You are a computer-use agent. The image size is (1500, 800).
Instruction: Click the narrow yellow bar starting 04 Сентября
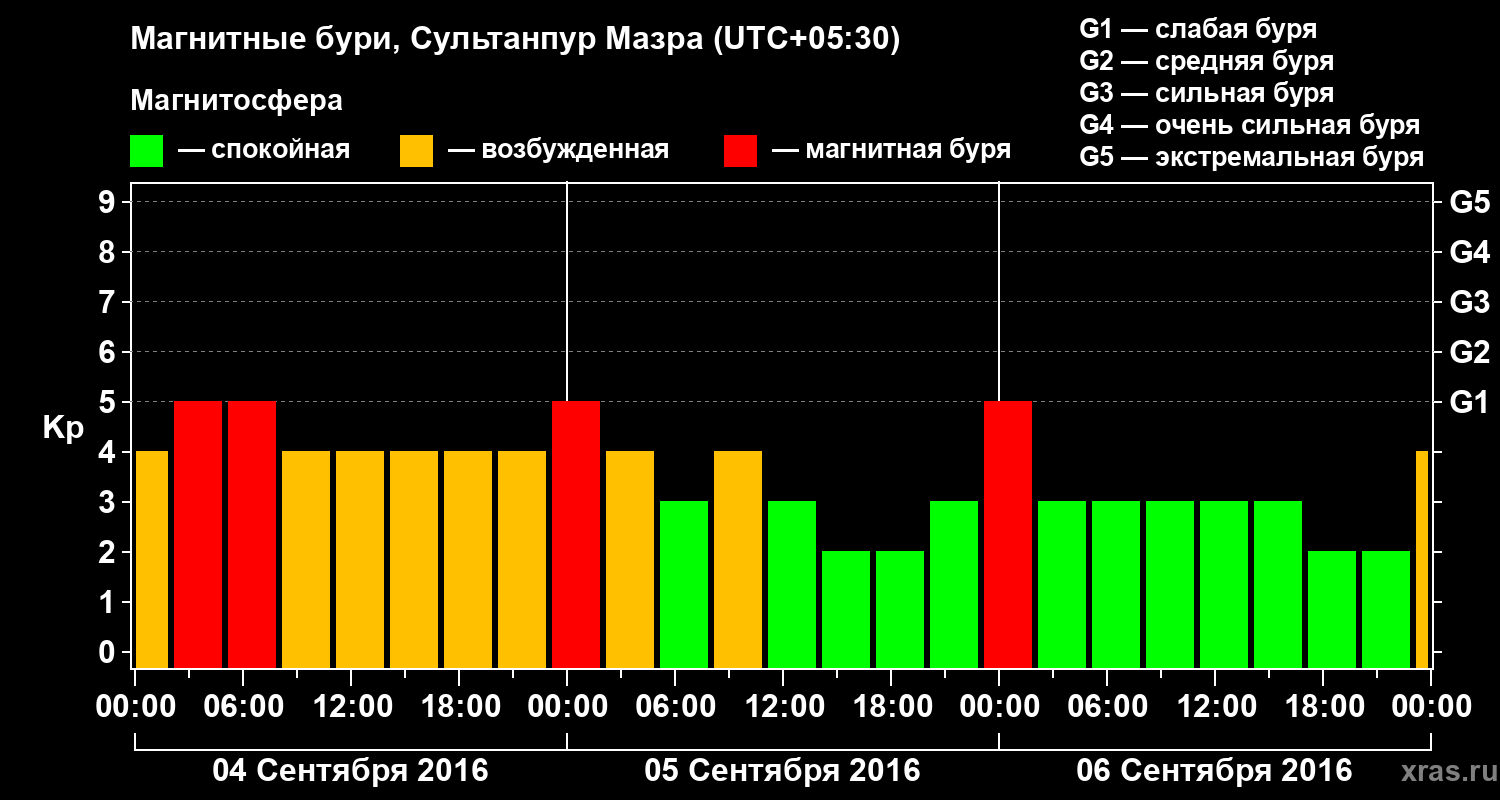pos(152,559)
